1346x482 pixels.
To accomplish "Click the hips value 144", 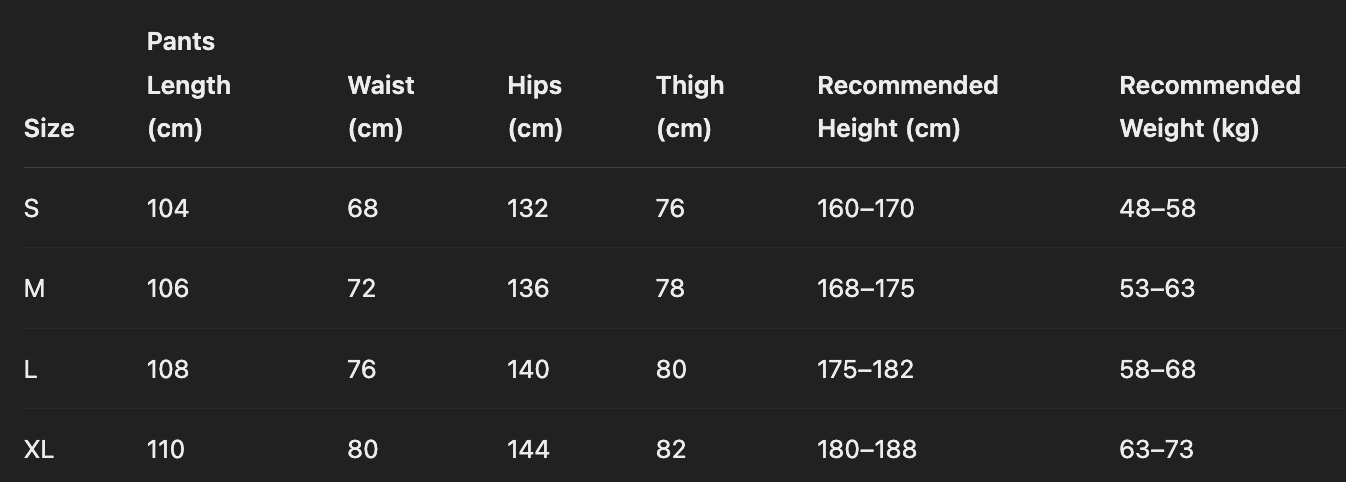I will [x=528, y=450].
